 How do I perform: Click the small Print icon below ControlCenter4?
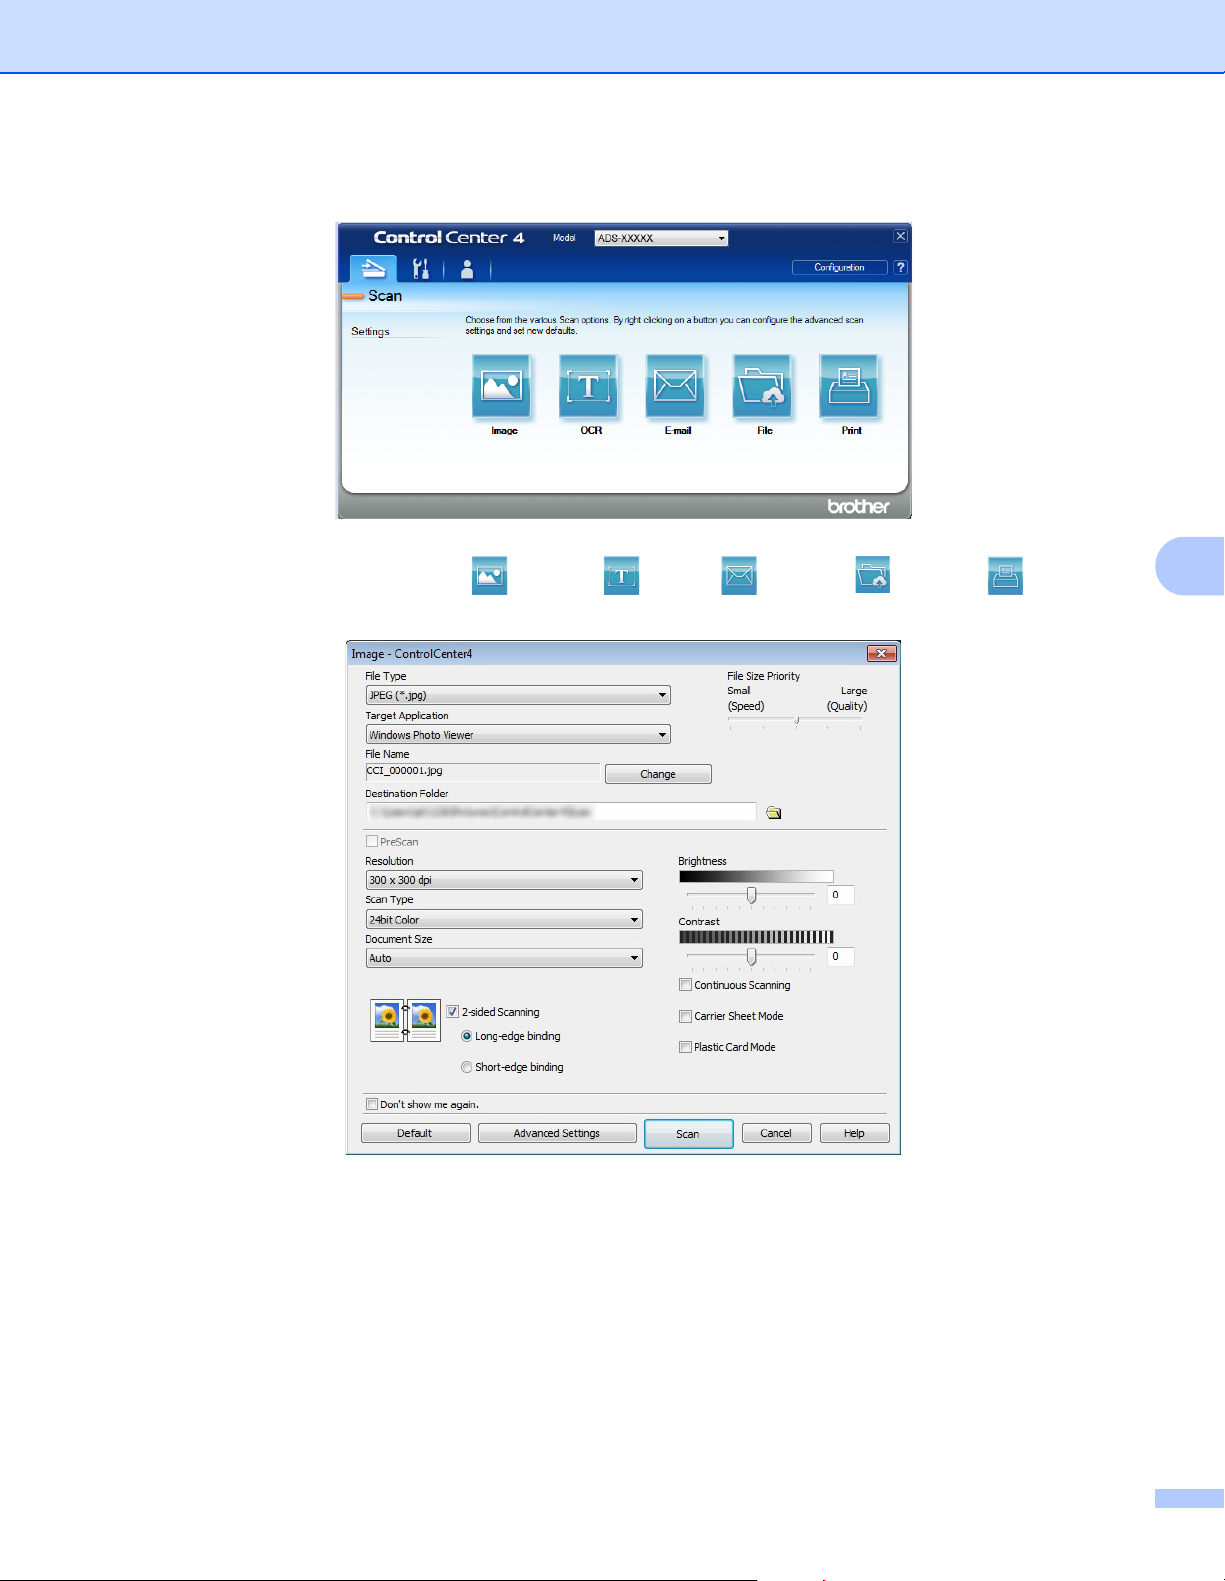[1005, 576]
